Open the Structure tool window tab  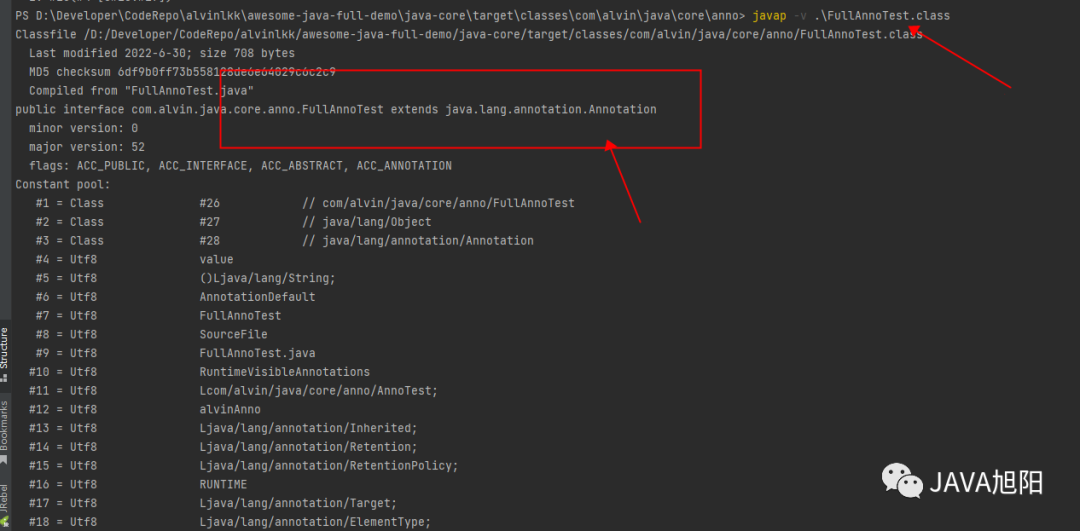coord(5,354)
